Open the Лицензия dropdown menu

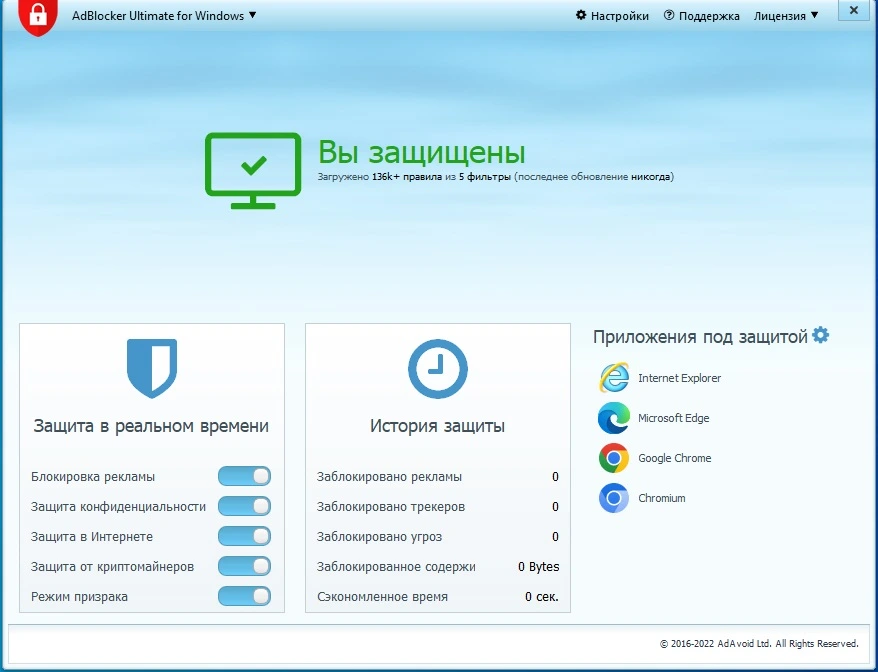coord(786,16)
